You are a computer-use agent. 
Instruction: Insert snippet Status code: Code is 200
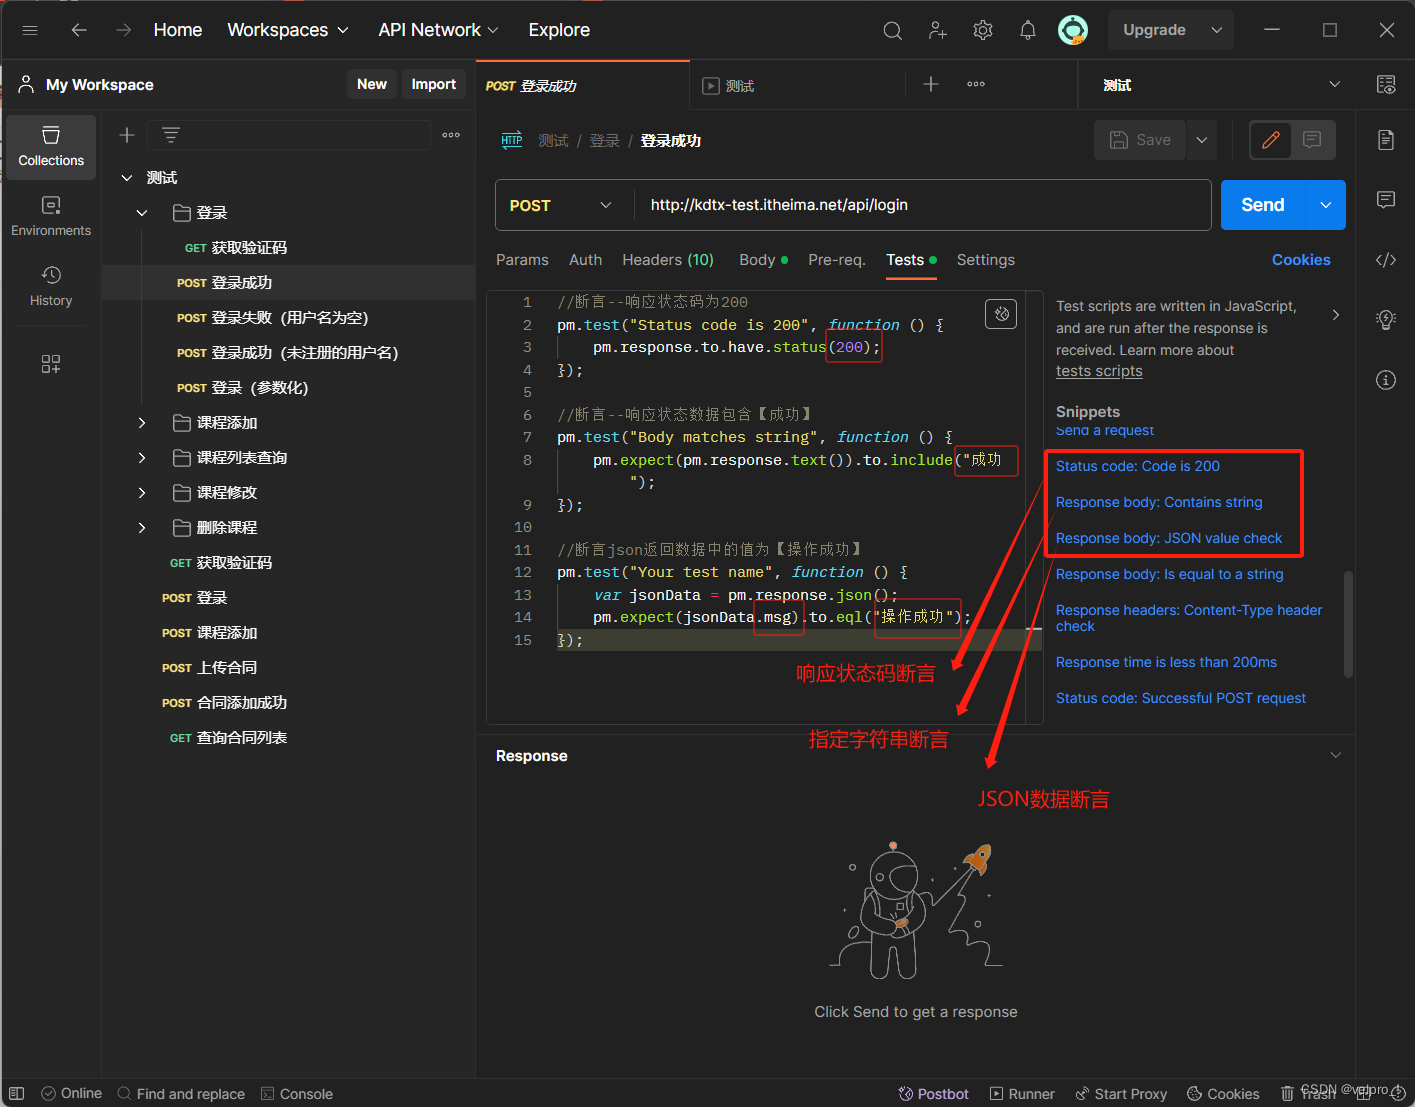click(1138, 466)
